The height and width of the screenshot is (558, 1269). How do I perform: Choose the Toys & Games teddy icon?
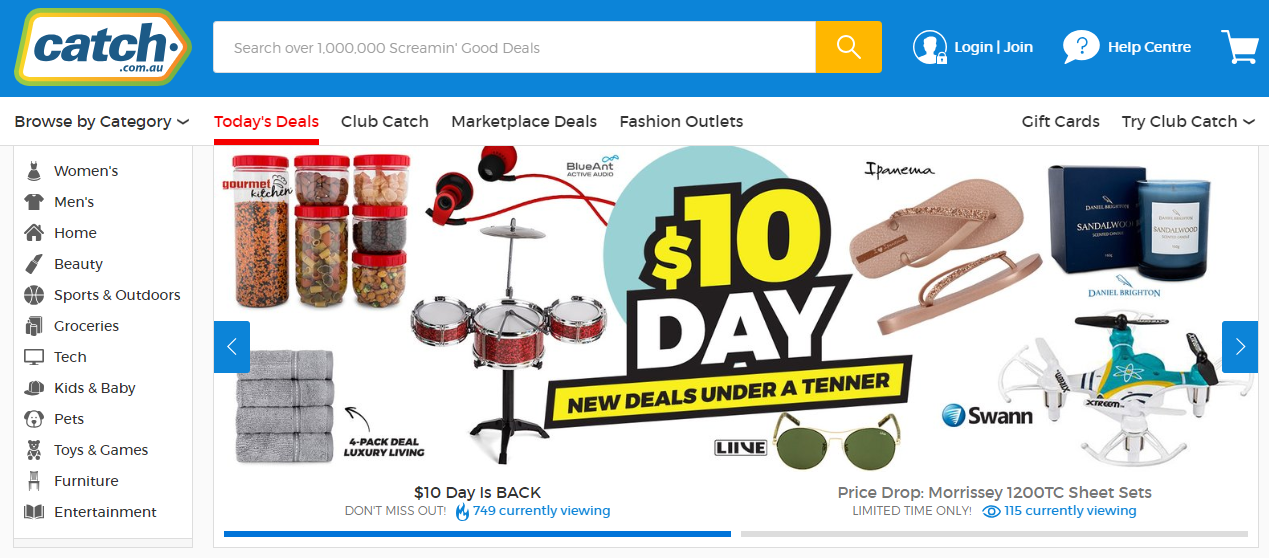click(x=34, y=450)
